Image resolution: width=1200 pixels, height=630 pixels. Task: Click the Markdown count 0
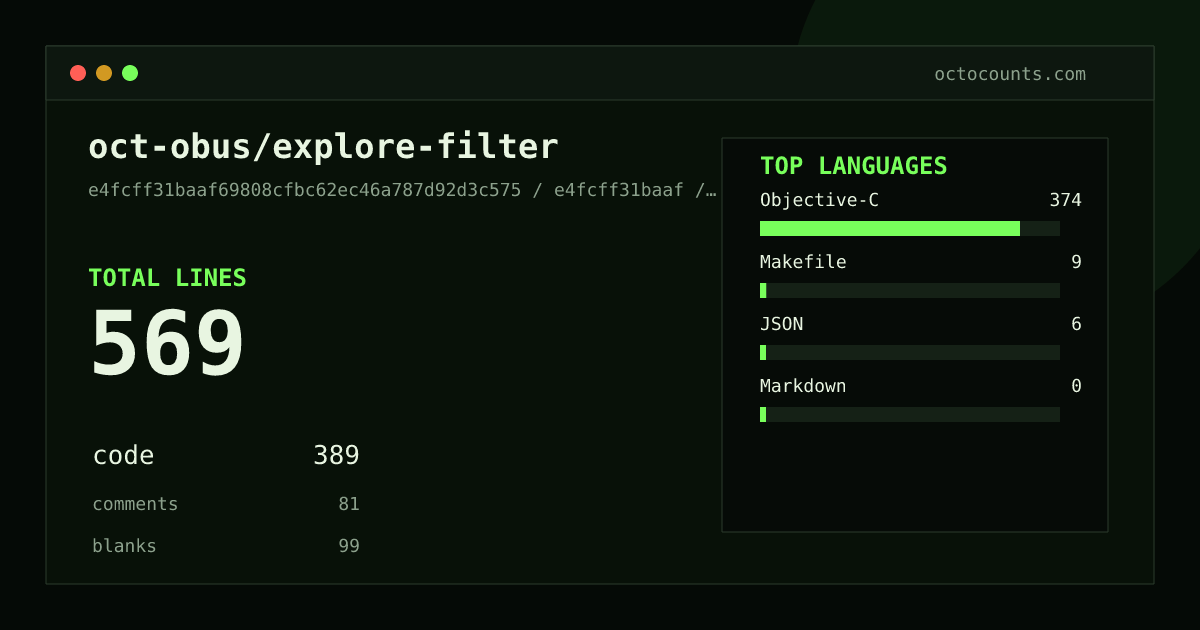click(x=1076, y=386)
